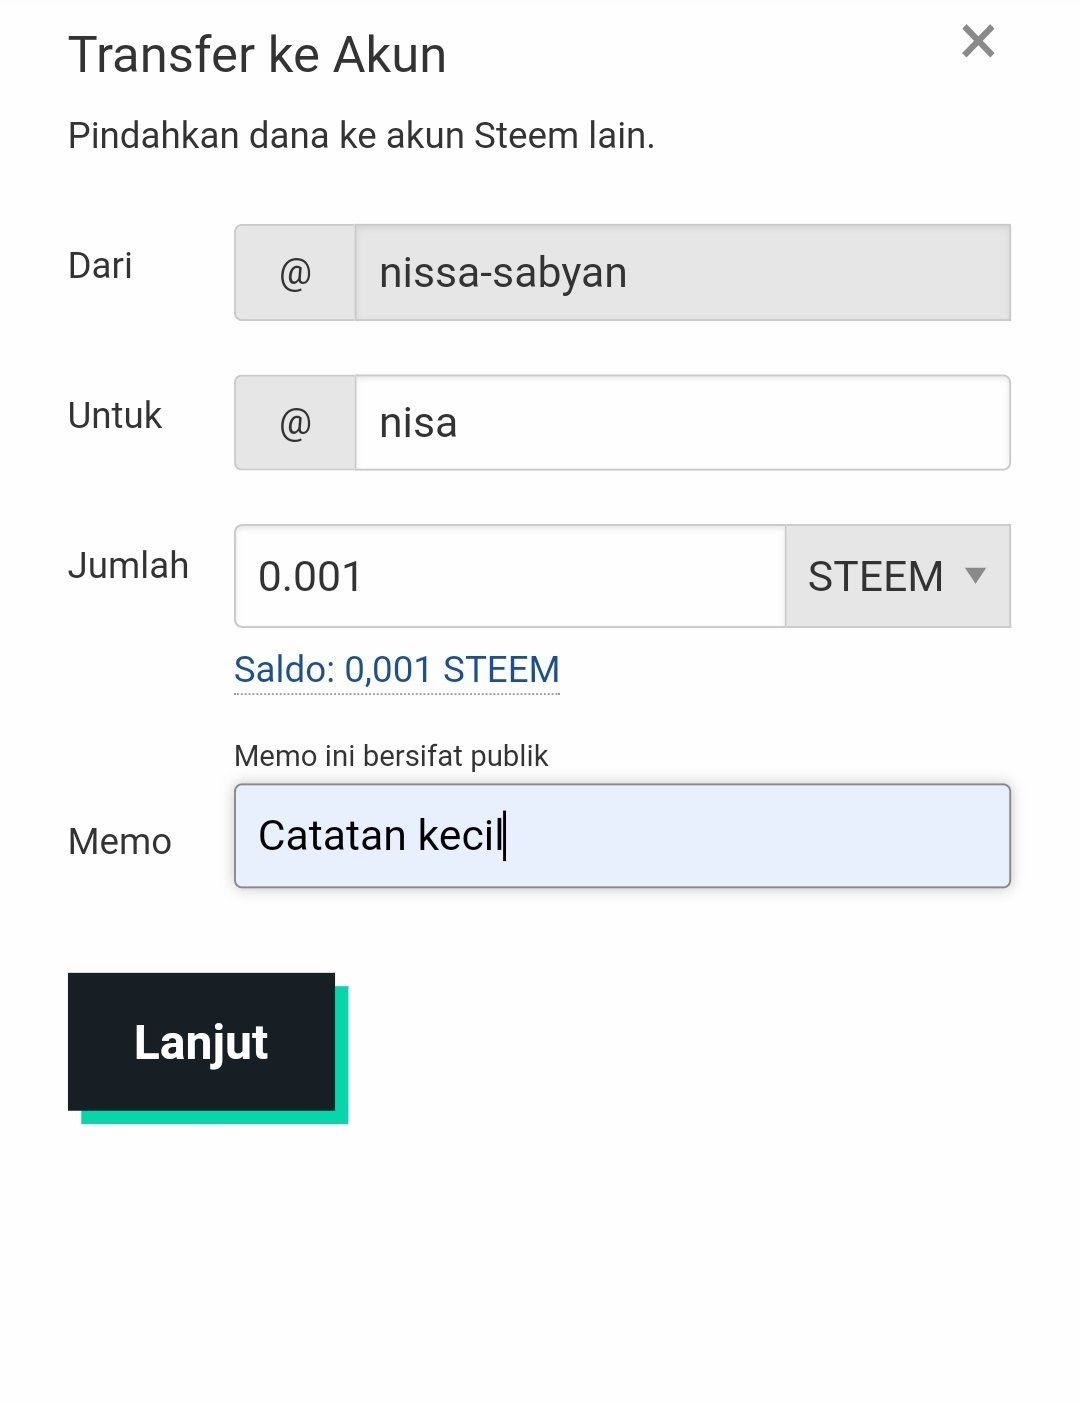Viewport: 1080px width, 1403px height.
Task: Click the word kecil inside the memo text
Action: point(460,836)
